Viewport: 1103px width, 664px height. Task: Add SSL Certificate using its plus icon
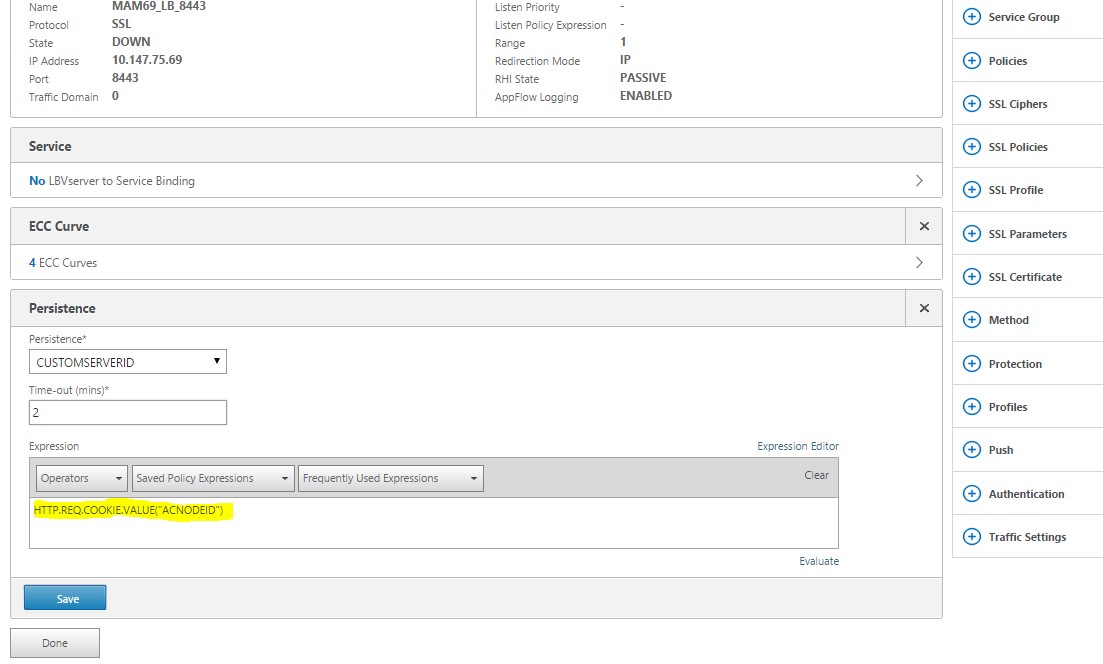971,277
